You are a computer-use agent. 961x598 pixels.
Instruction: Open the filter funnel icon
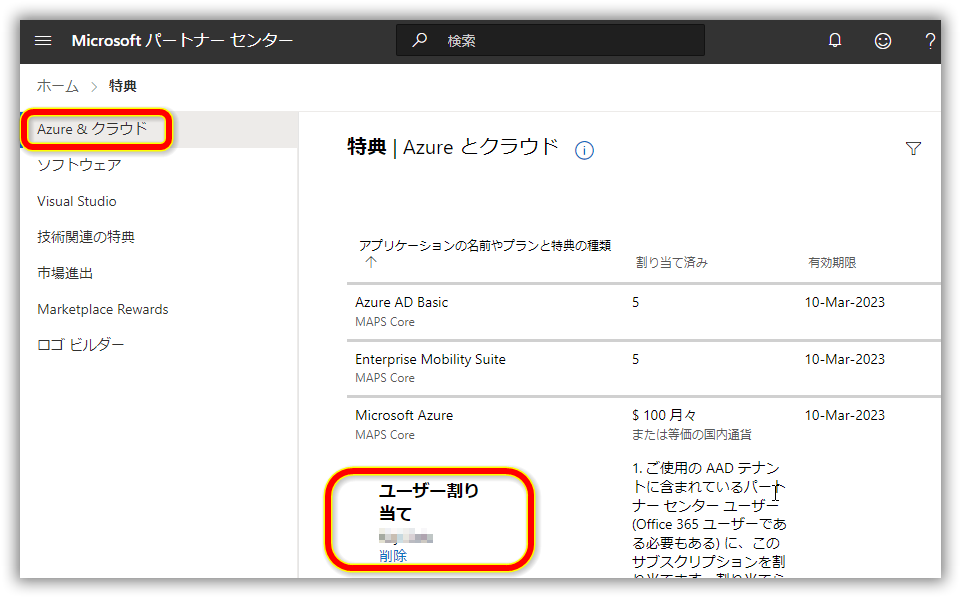tap(913, 148)
